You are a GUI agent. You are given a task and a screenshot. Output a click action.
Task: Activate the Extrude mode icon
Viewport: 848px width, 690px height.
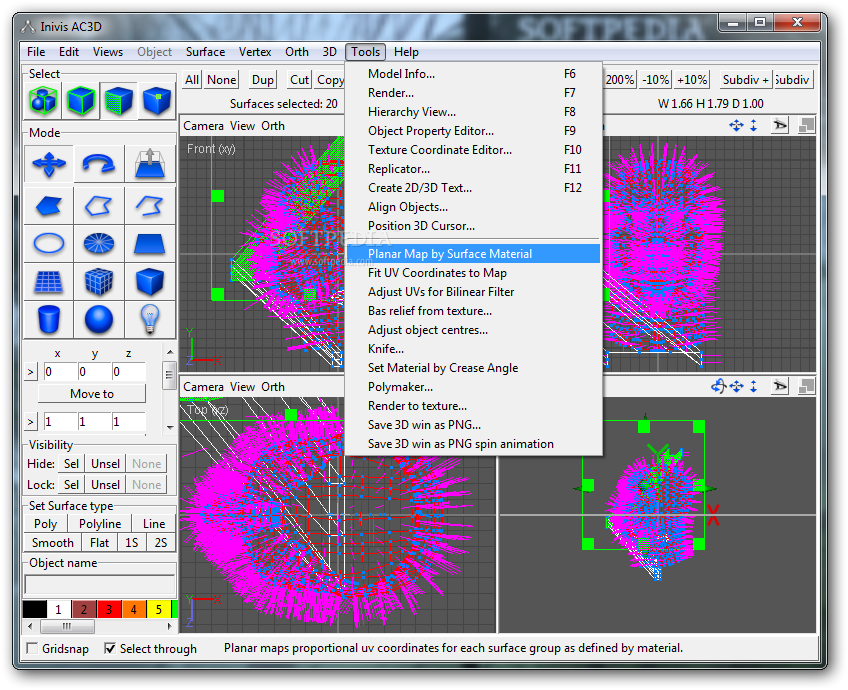point(150,164)
